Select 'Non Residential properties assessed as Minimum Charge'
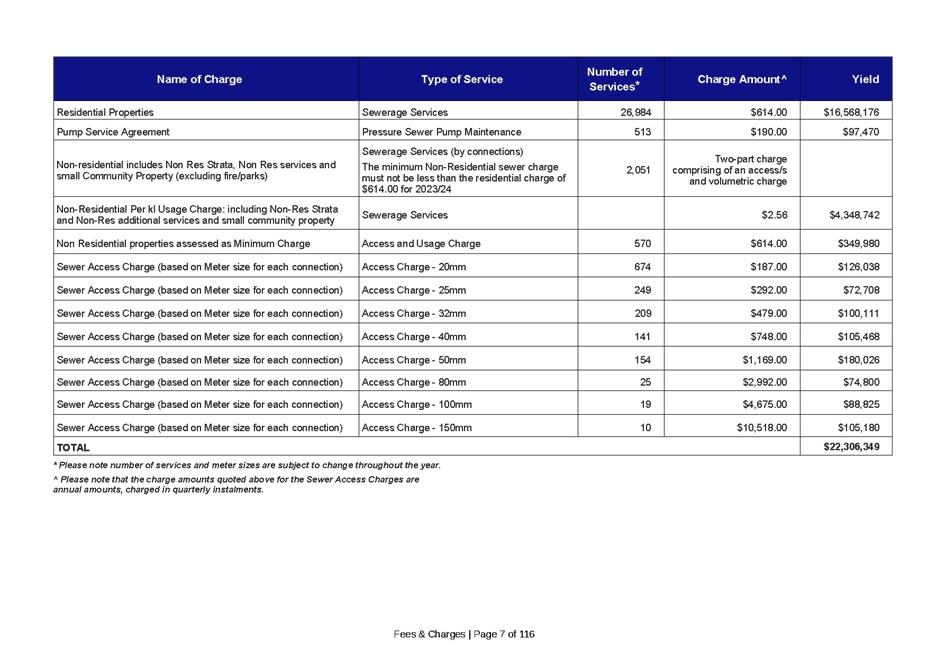This screenshot has width=928, height=656. pyautogui.click(x=183, y=243)
